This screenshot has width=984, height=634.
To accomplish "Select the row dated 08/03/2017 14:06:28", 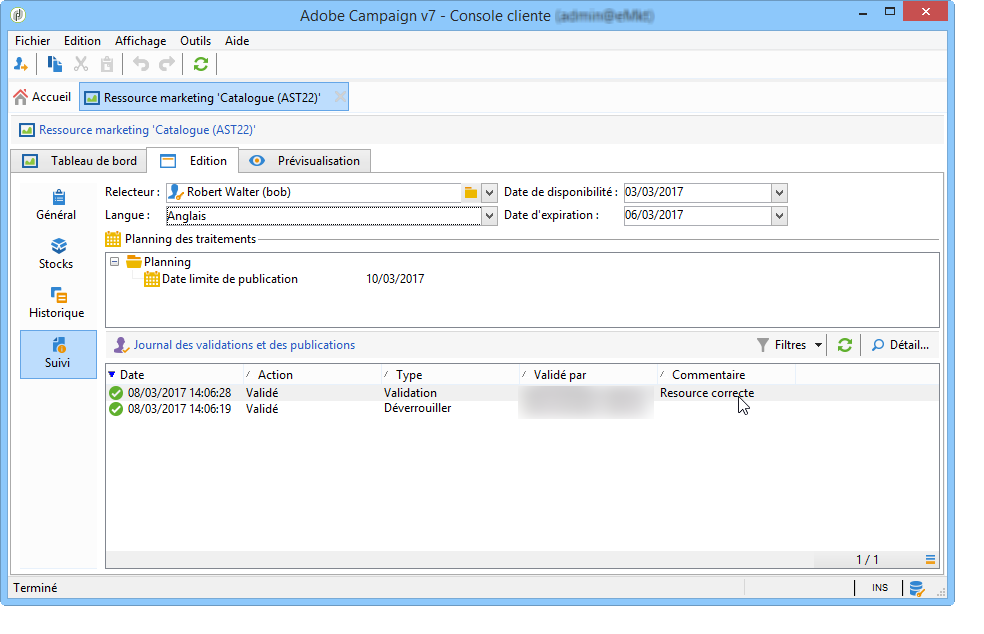I will (x=522, y=393).
